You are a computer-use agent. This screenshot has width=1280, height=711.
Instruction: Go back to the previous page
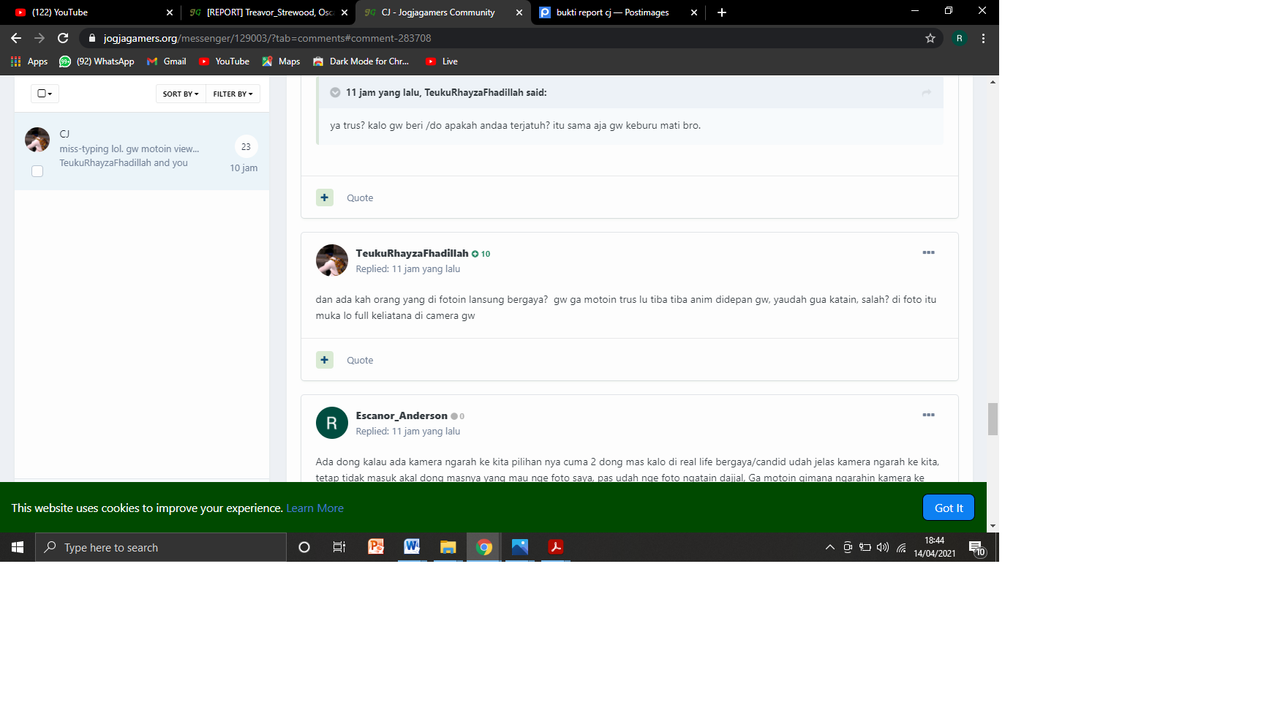pyautogui.click(x=15, y=38)
